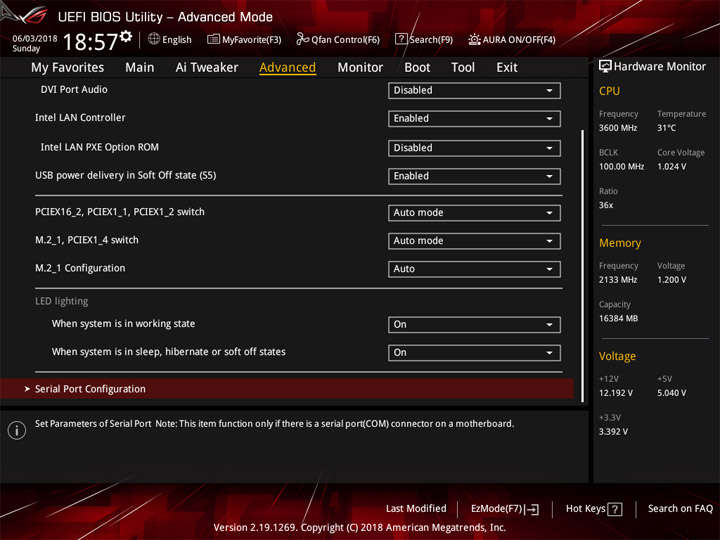720x540 pixels.
Task: Select the Advanced tab
Action: (287, 68)
